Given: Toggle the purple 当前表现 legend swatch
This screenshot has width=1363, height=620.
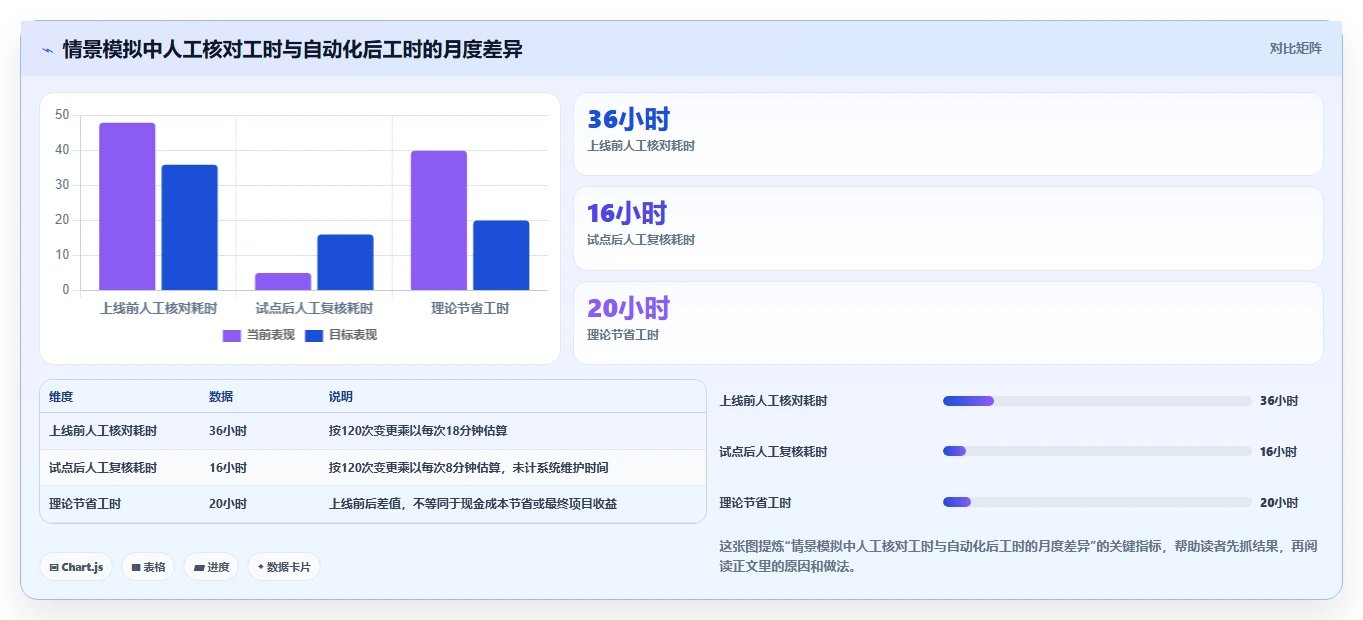Looking at the screenshot, I should tap(232, 335).
